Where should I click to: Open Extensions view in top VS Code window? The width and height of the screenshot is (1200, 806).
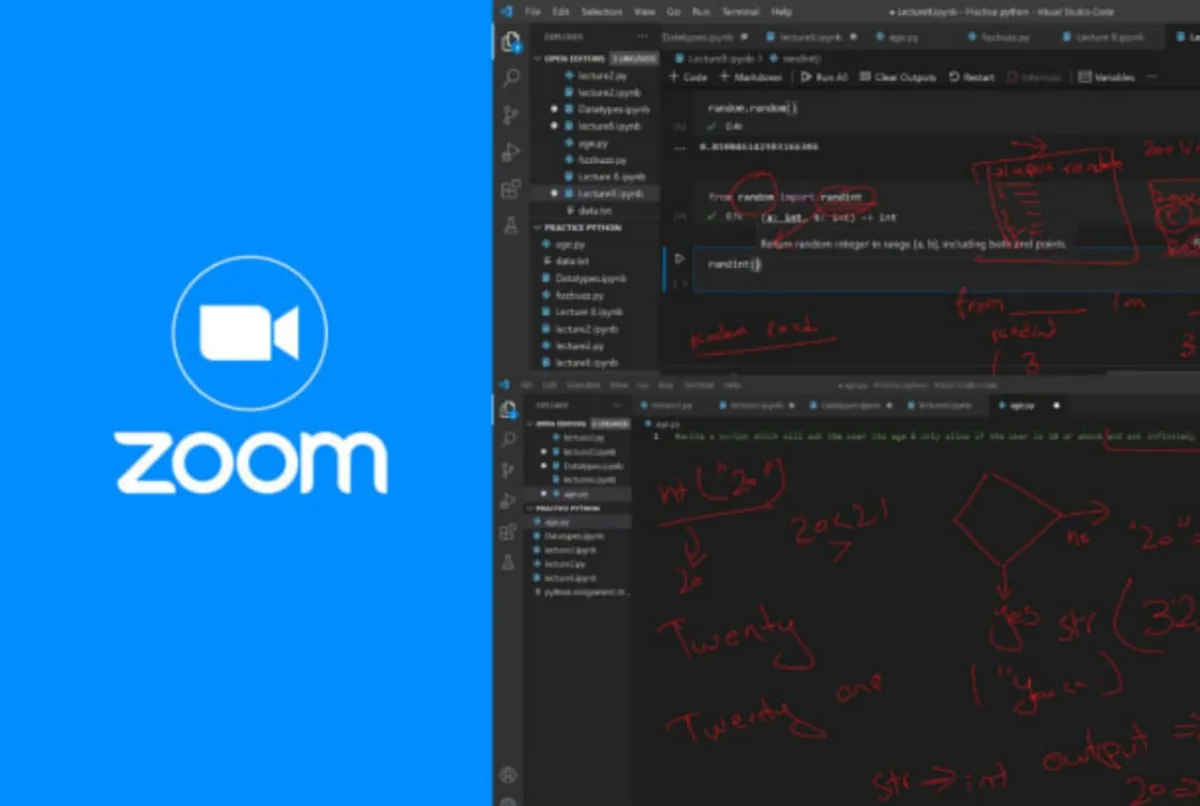tap(511, 188)
